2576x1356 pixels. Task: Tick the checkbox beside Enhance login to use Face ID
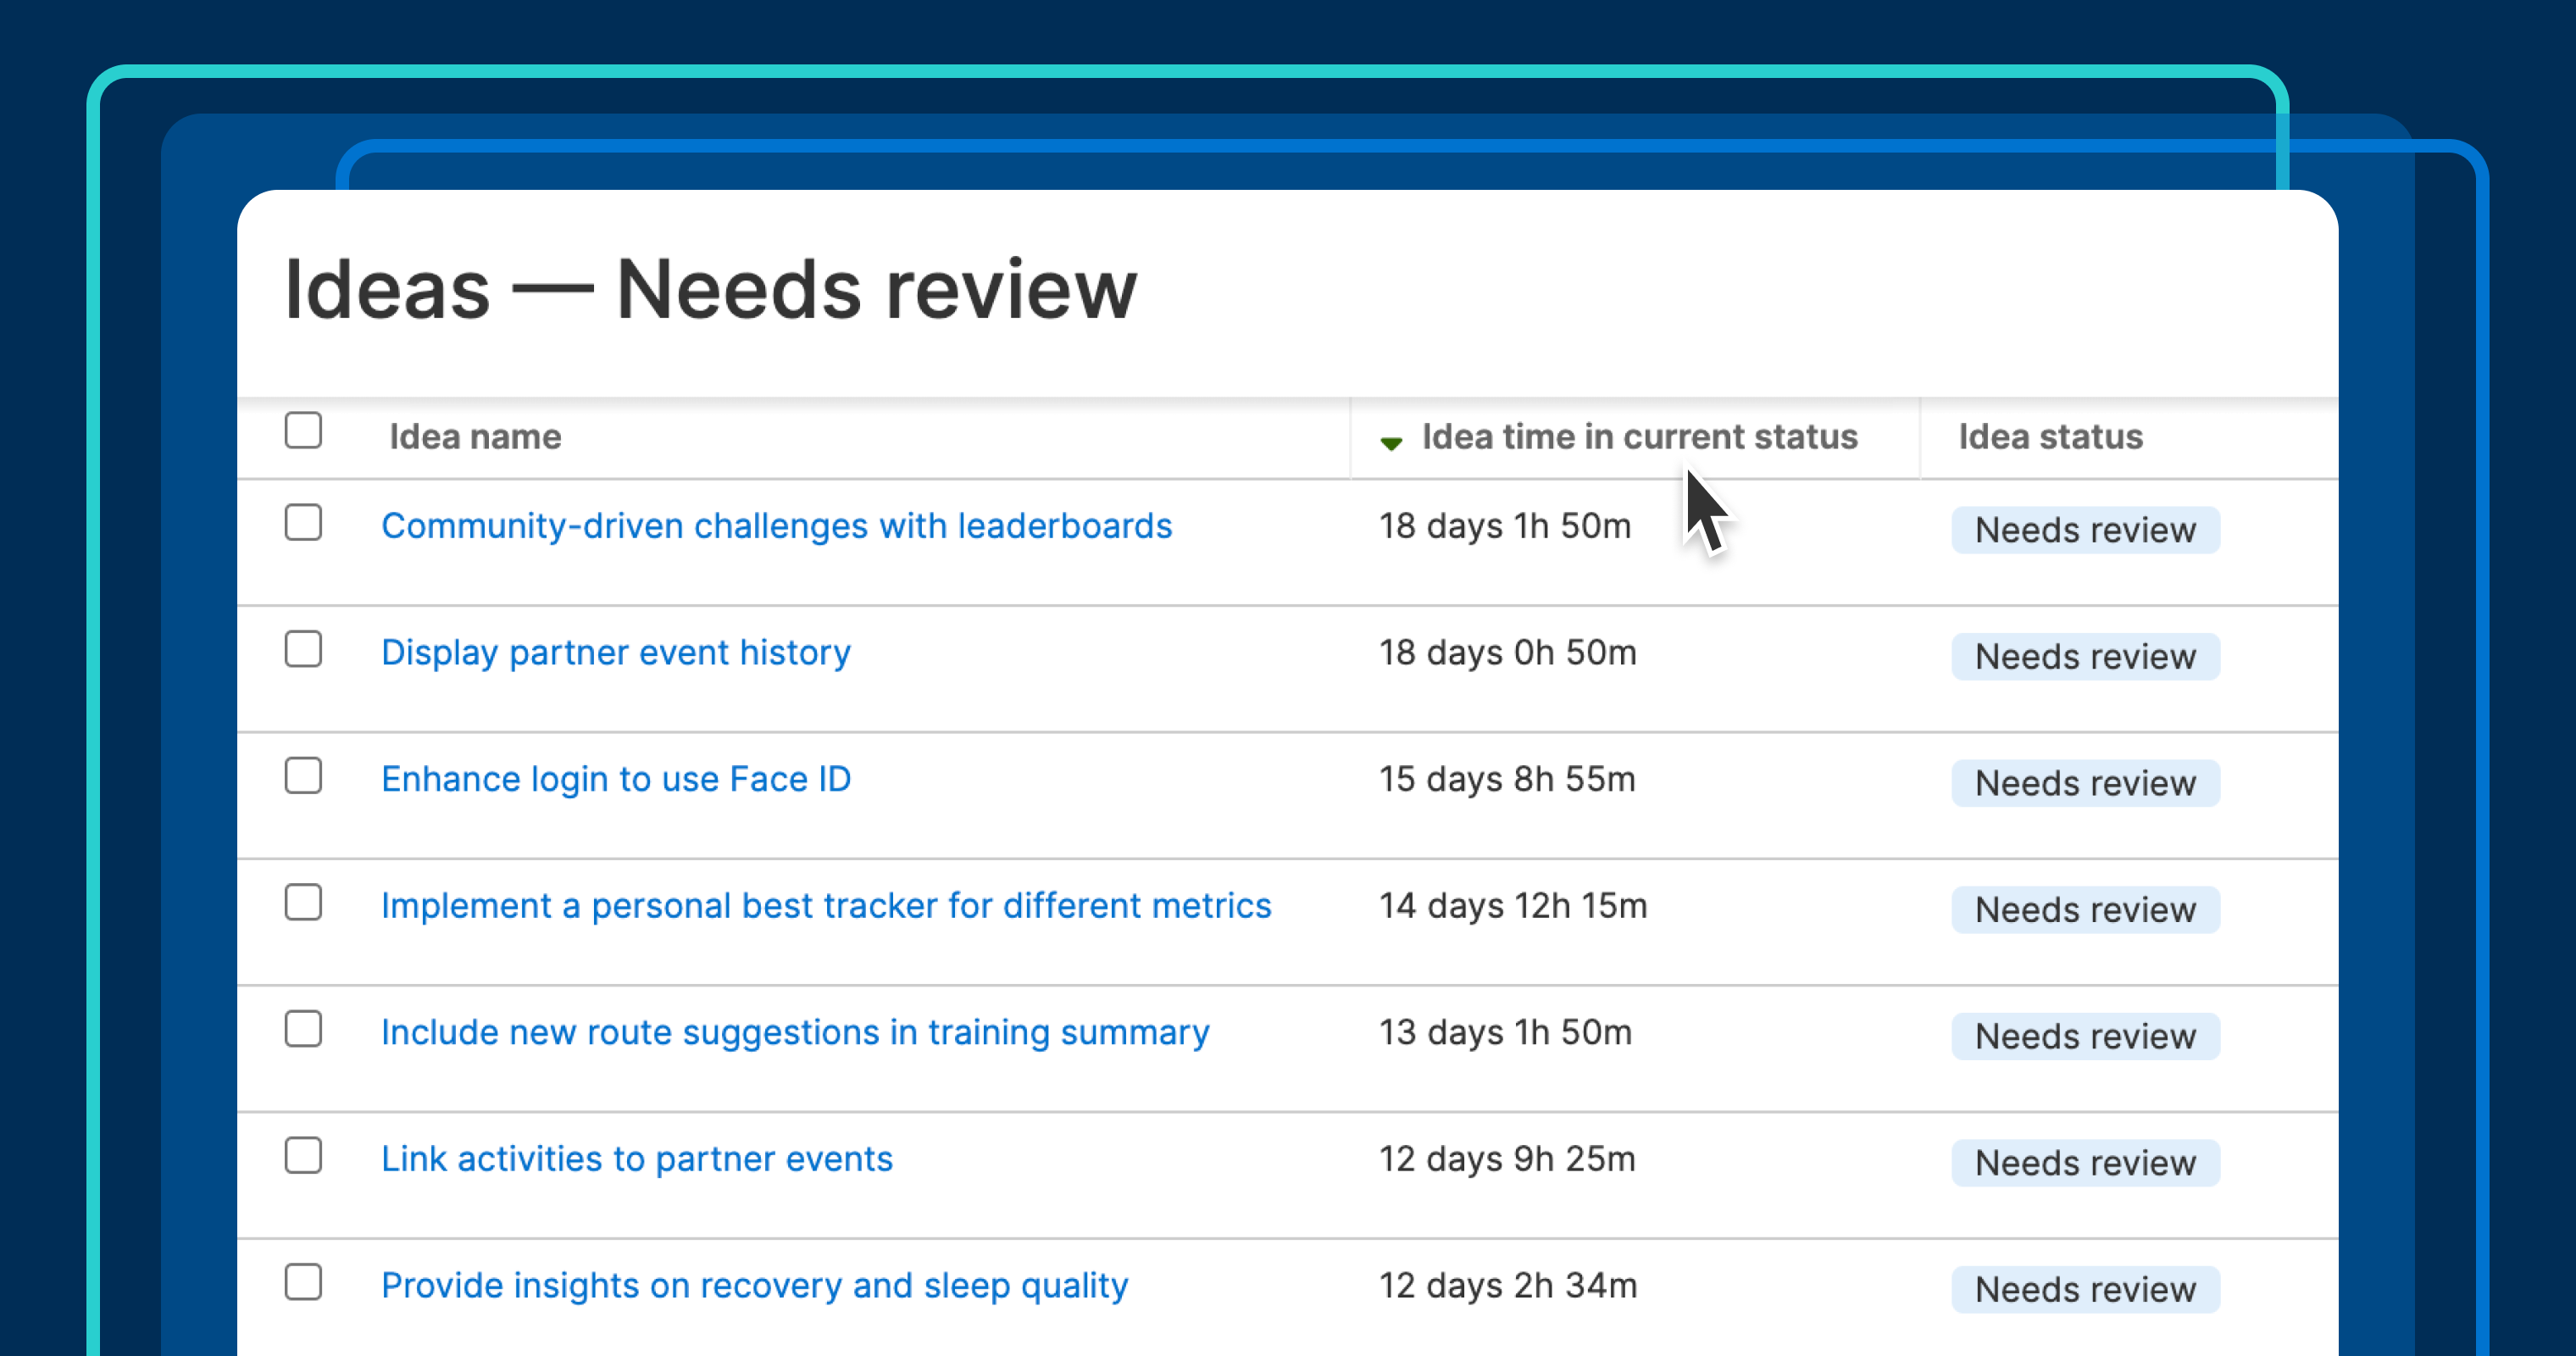(x=303, y=776)
